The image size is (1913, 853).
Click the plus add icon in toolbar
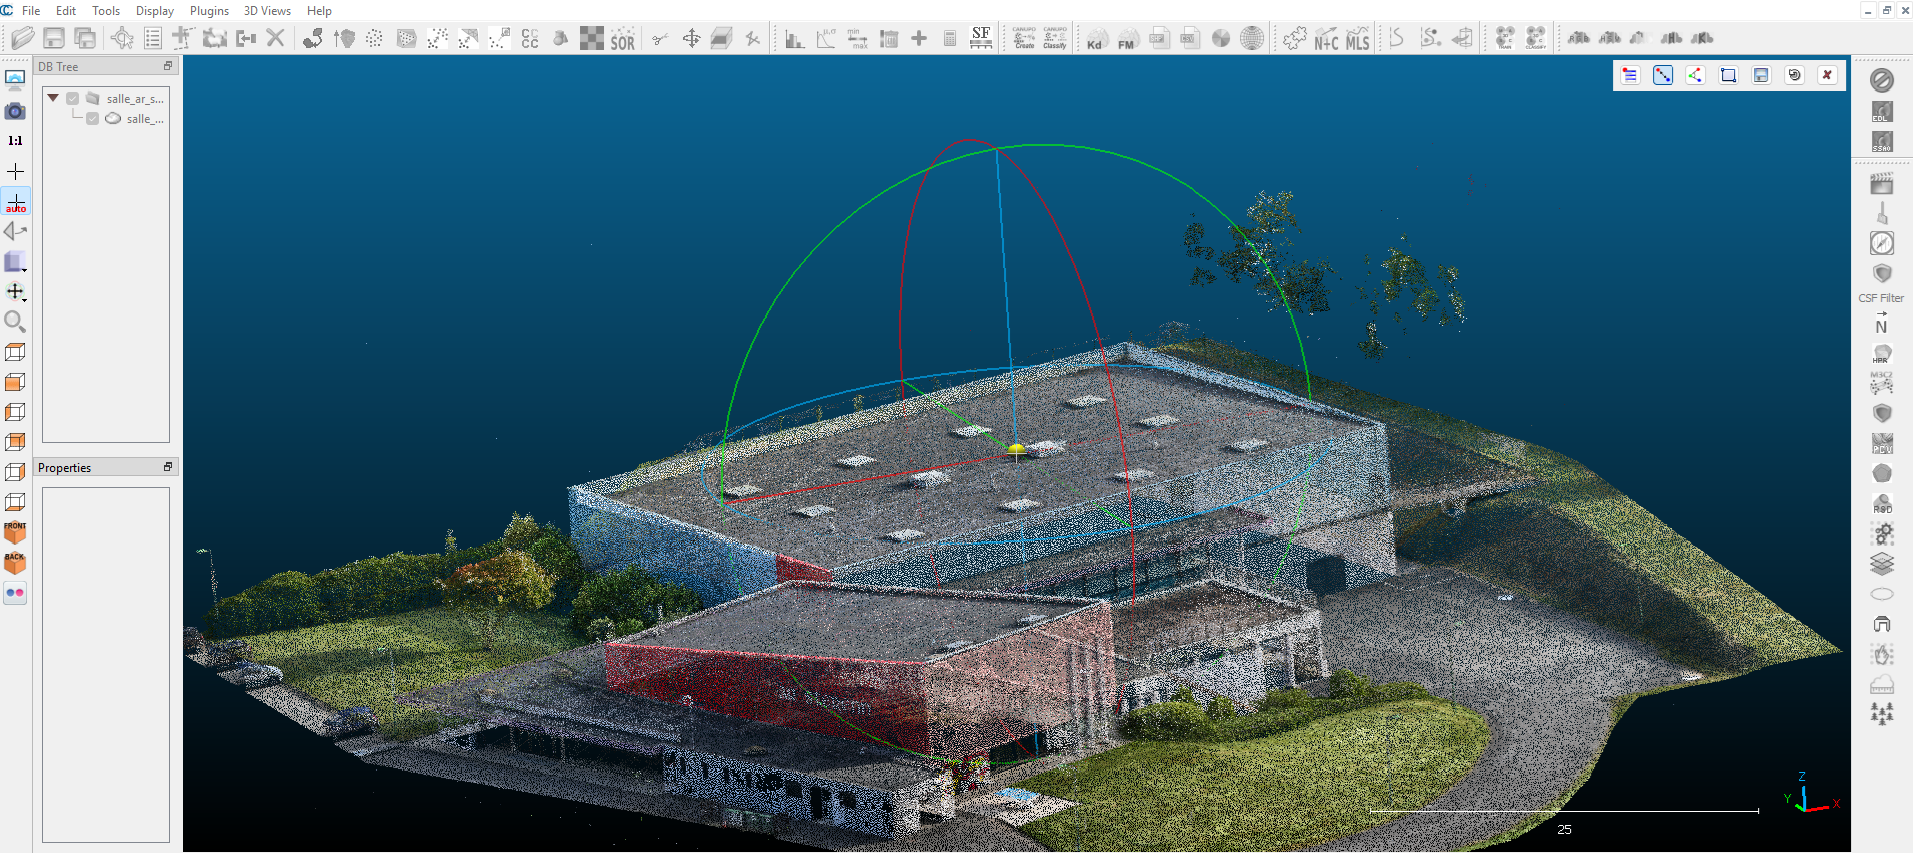pyautogui.click(x=919, y=38)
